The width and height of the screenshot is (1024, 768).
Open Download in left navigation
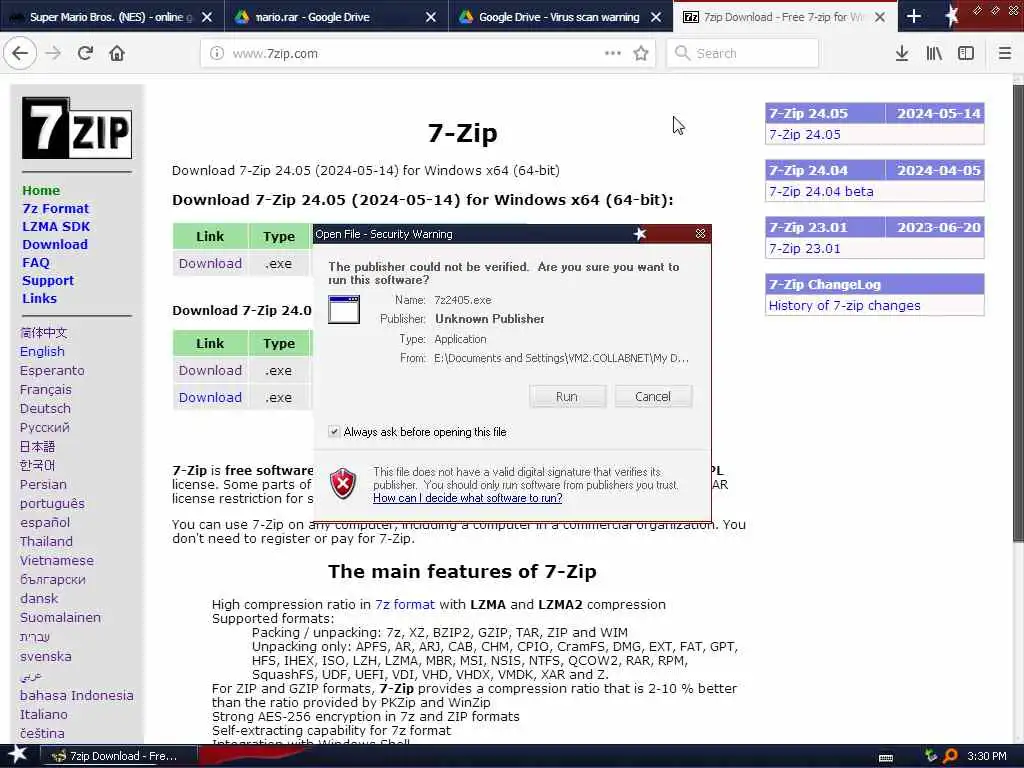point(55,244)
